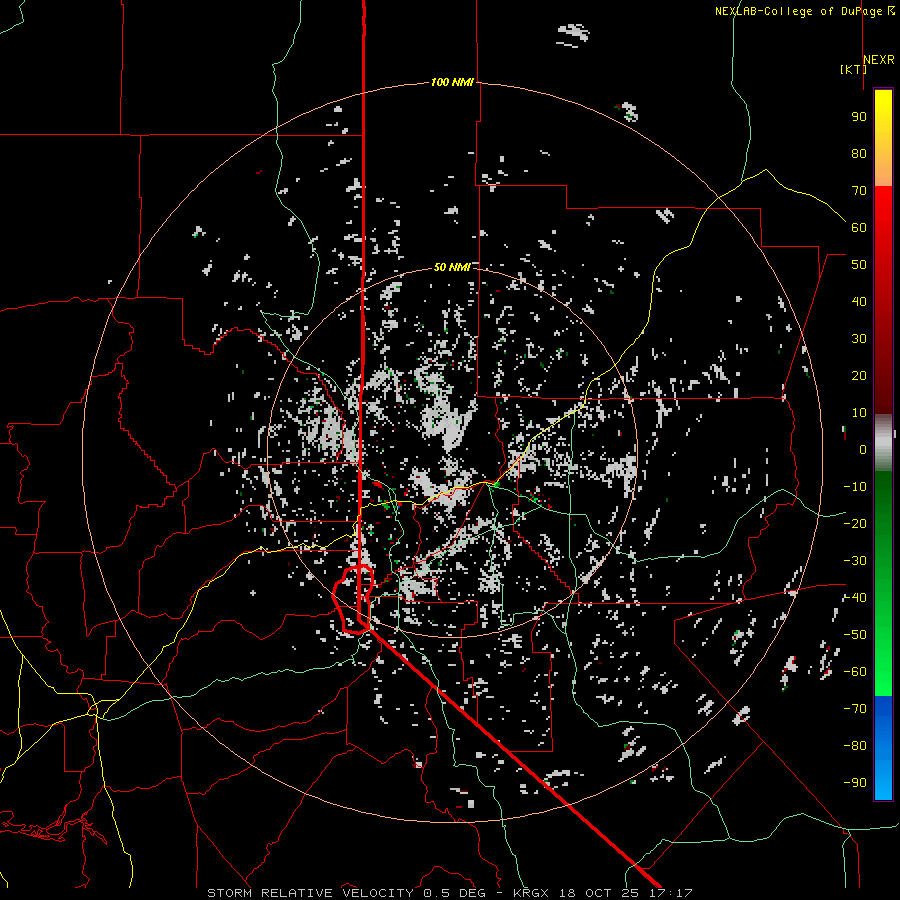Click the blue band of the color bar

pos(883,748)
